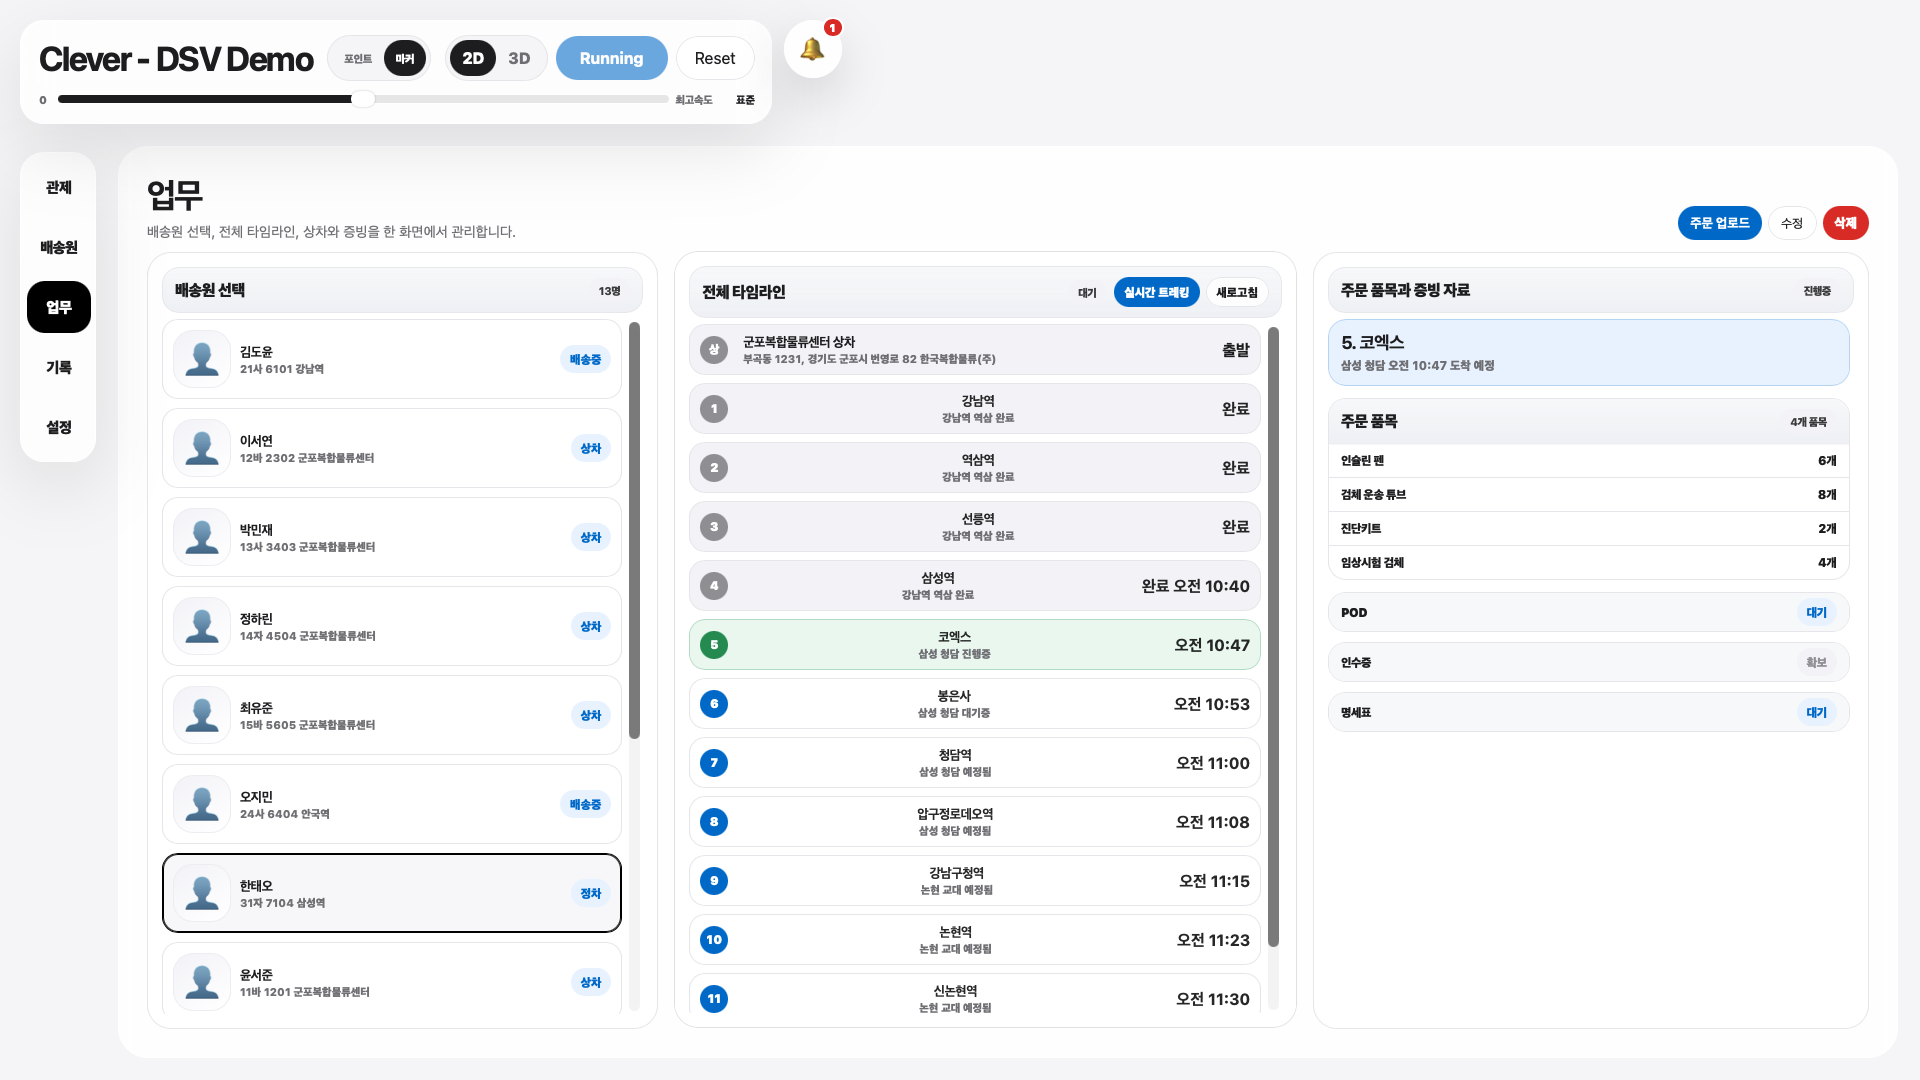This screenshot has width=1920, height=1080.
Task: Click the 13명 courier count
Action: (x=609, y=291)
